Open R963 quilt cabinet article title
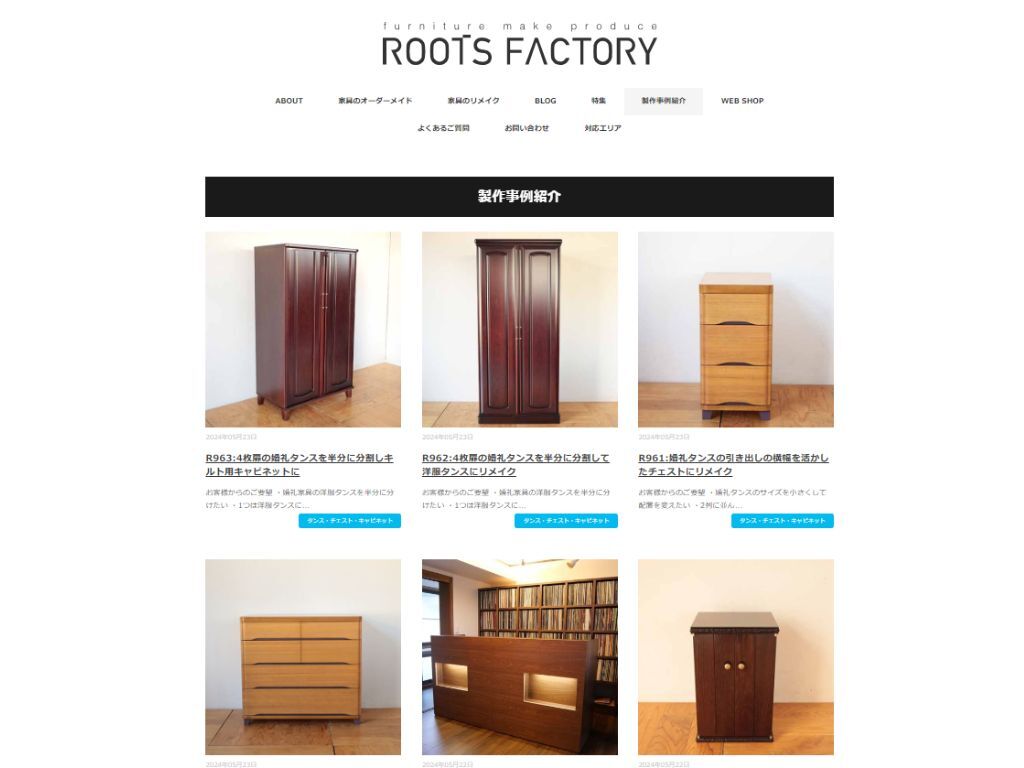Viewport: 1024px width, 768px height. pos(300,464)
